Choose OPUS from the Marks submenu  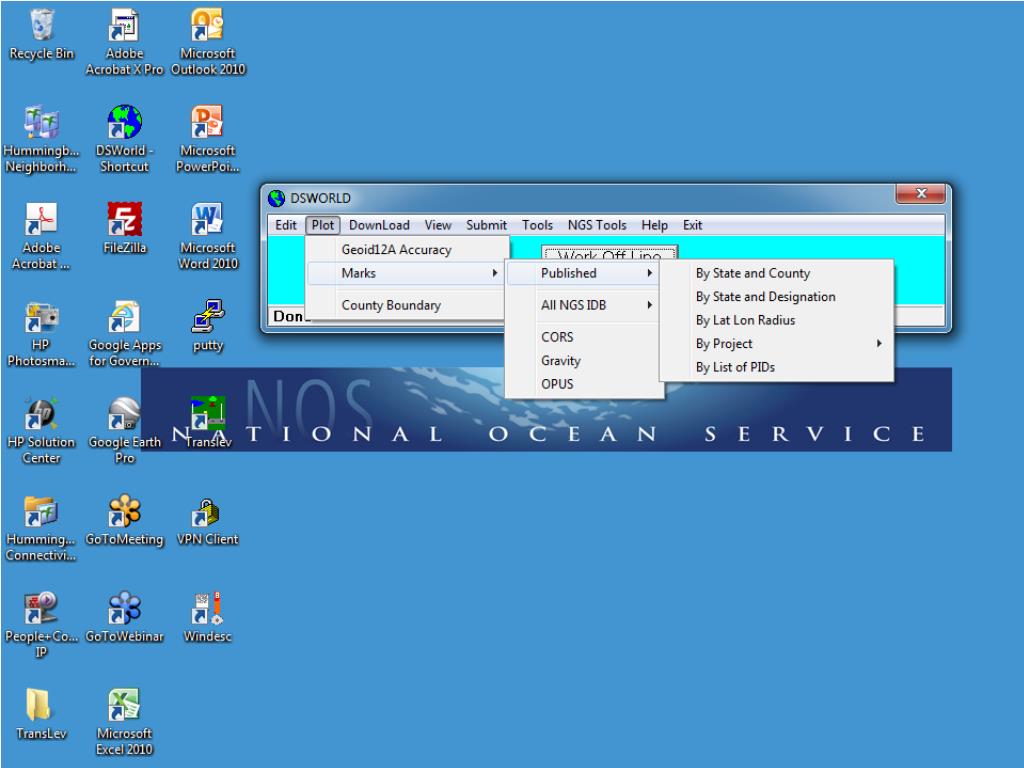584,384
